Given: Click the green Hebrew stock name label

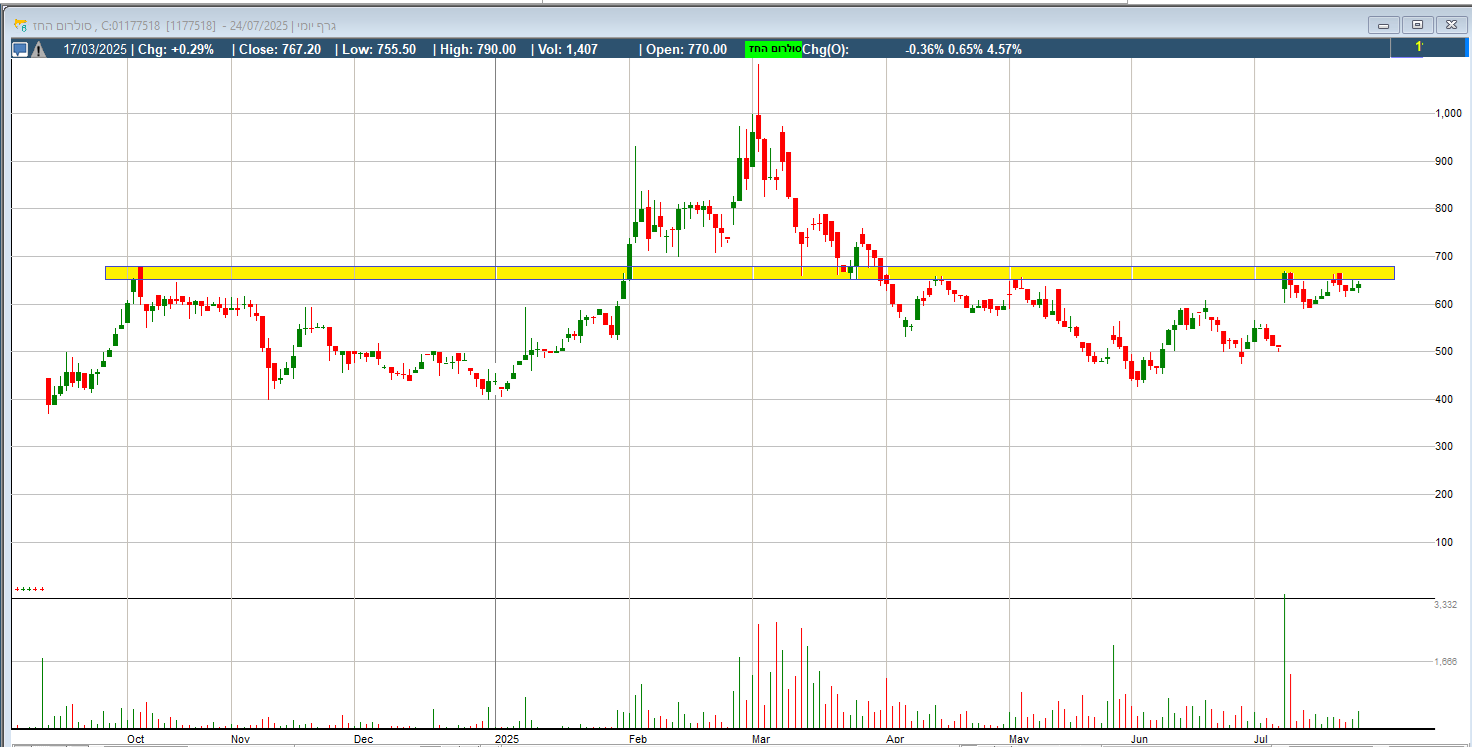Looking at the screenshot, I should pos(774,49).
